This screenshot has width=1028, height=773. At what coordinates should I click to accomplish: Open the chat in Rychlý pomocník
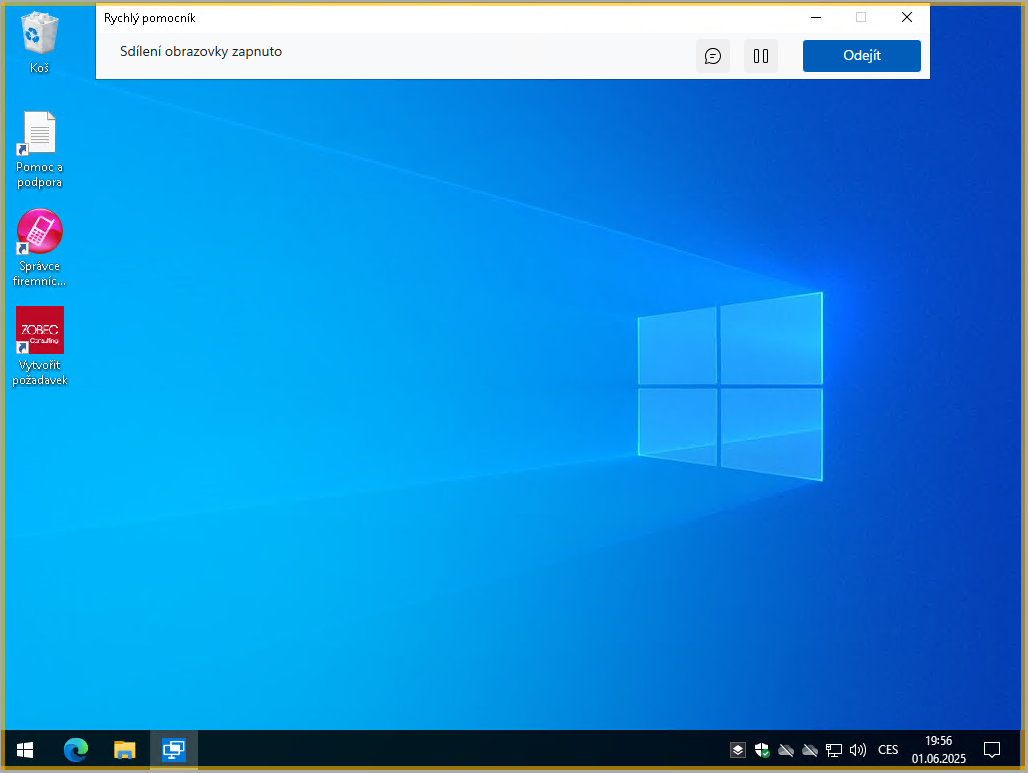click(713, 56)
